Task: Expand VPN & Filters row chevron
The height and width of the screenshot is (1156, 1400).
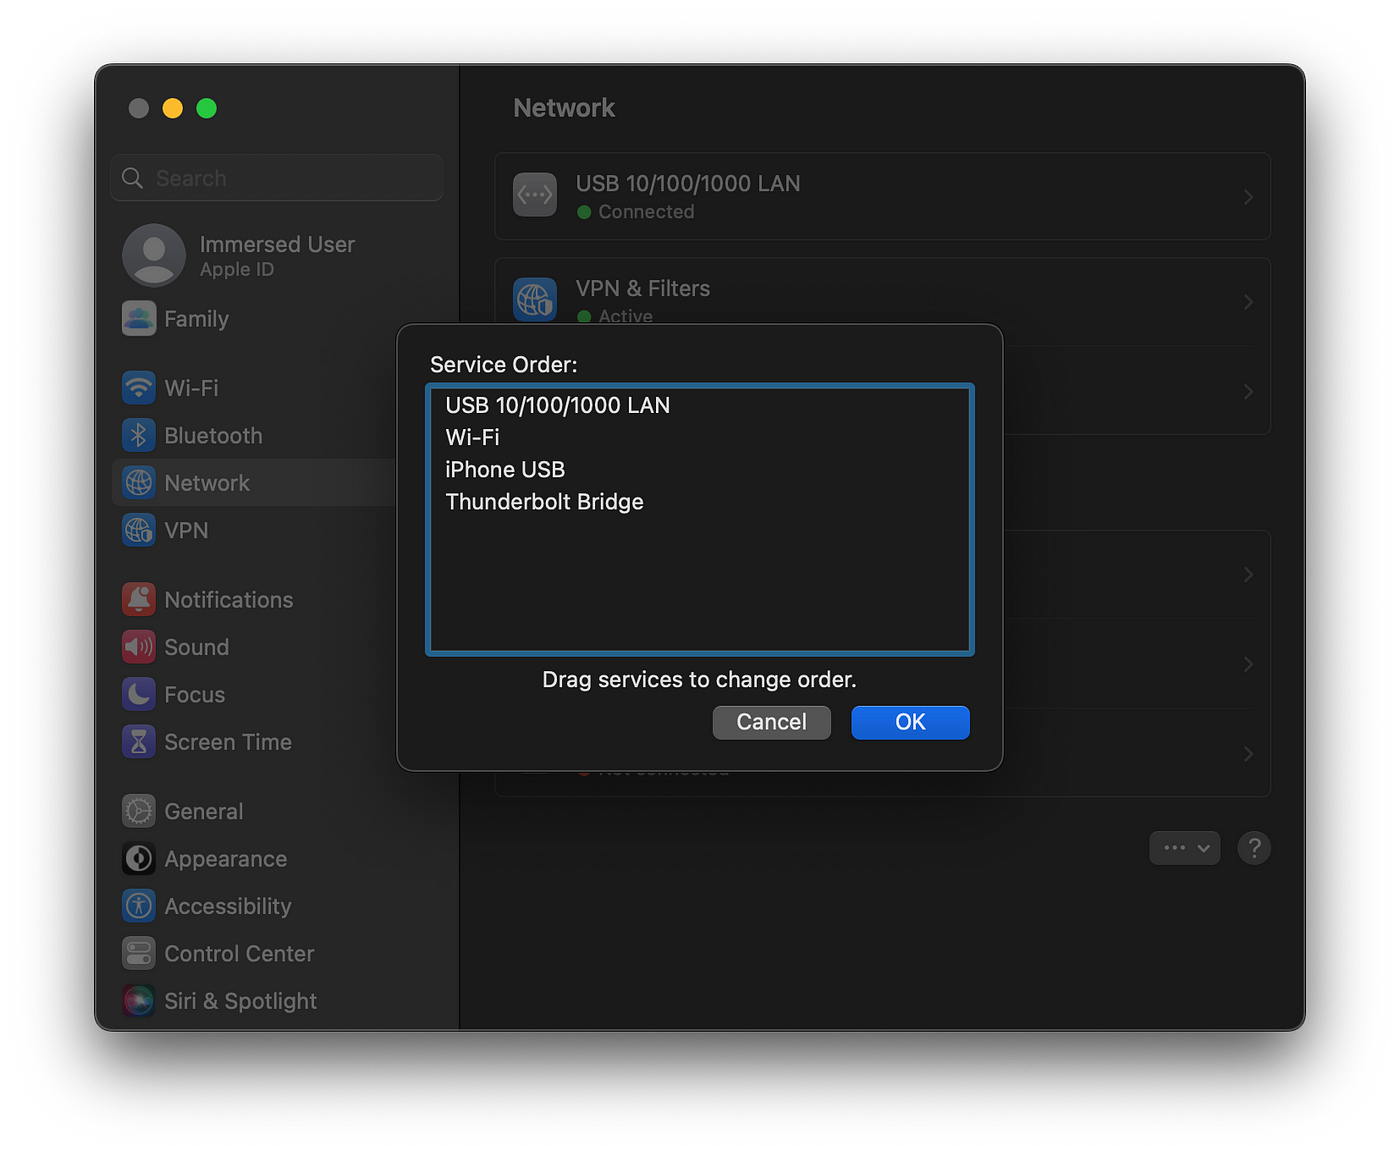Action: point(1248,302)
